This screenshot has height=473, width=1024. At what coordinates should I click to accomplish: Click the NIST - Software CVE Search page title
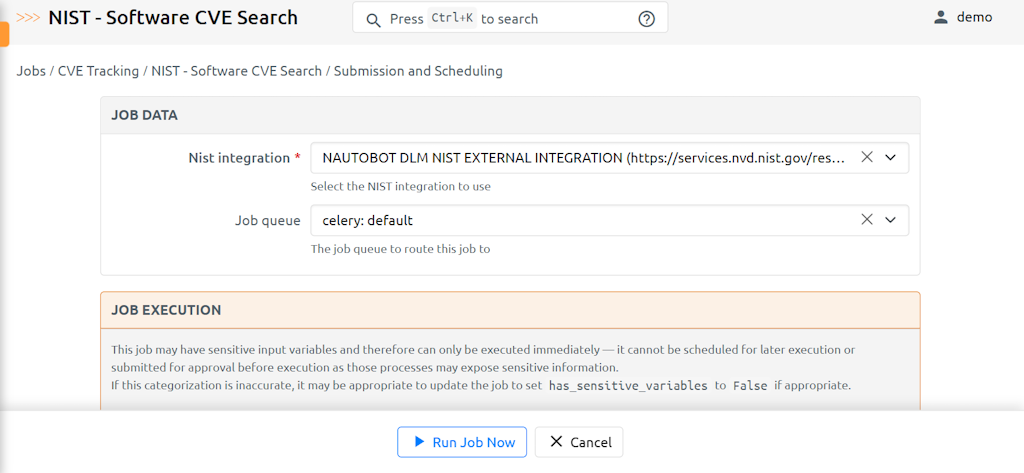click(x=173, y=18)
